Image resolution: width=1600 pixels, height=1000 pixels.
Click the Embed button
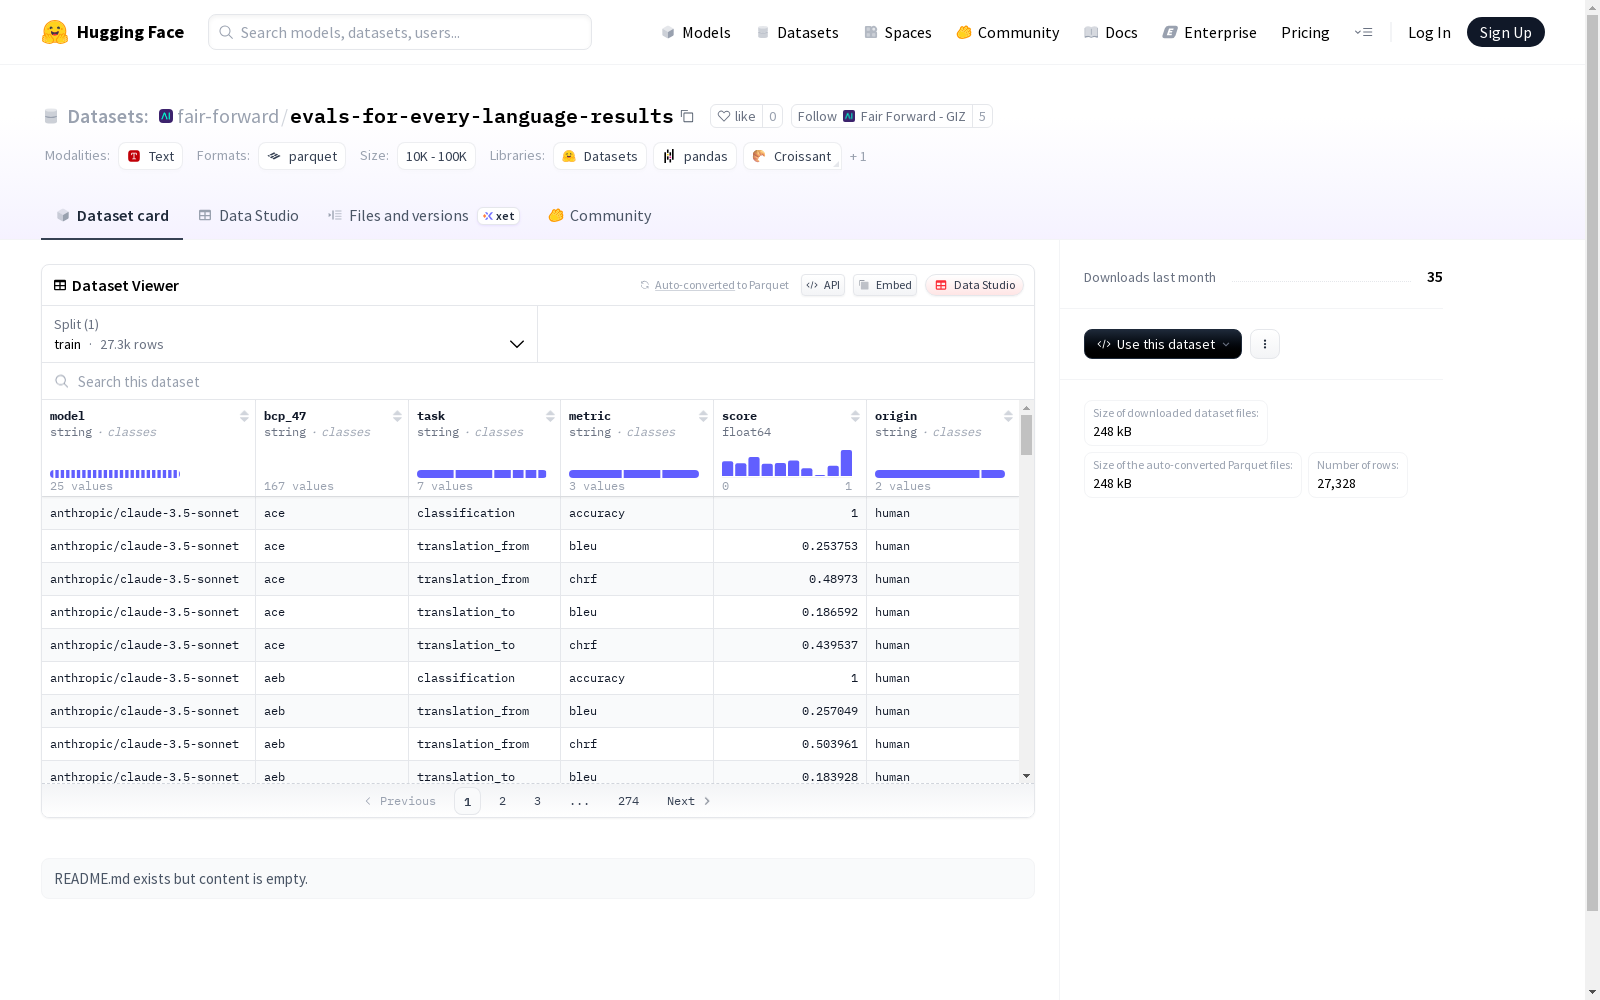pos(885,285)
